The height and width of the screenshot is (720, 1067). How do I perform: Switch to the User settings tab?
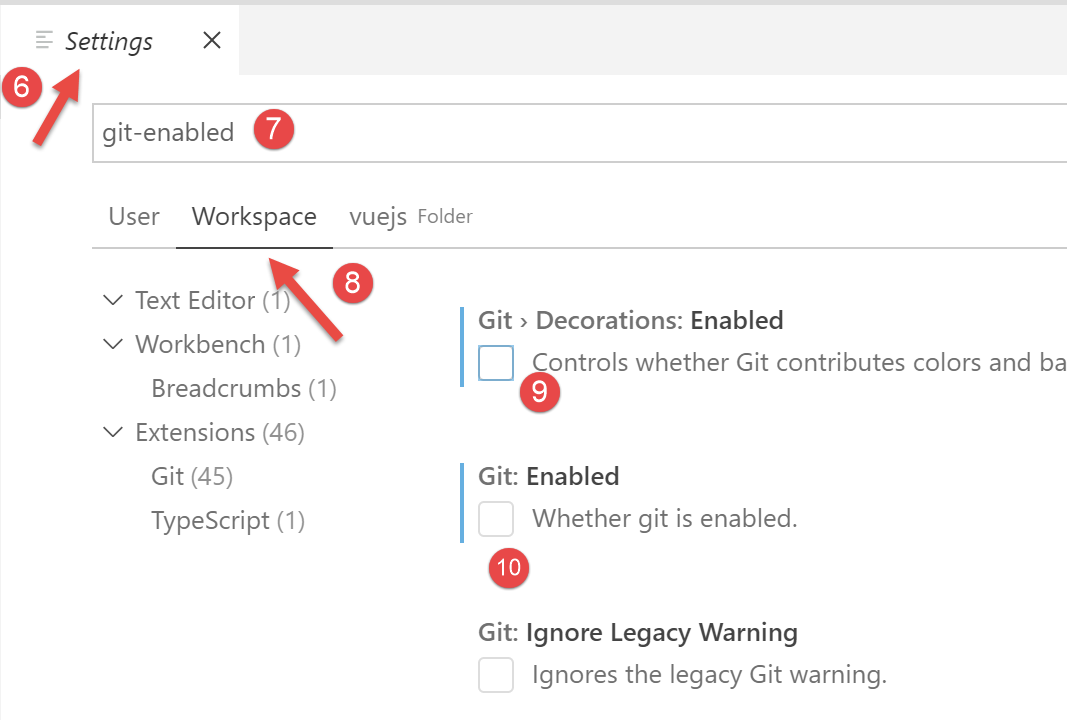point(134,216)
